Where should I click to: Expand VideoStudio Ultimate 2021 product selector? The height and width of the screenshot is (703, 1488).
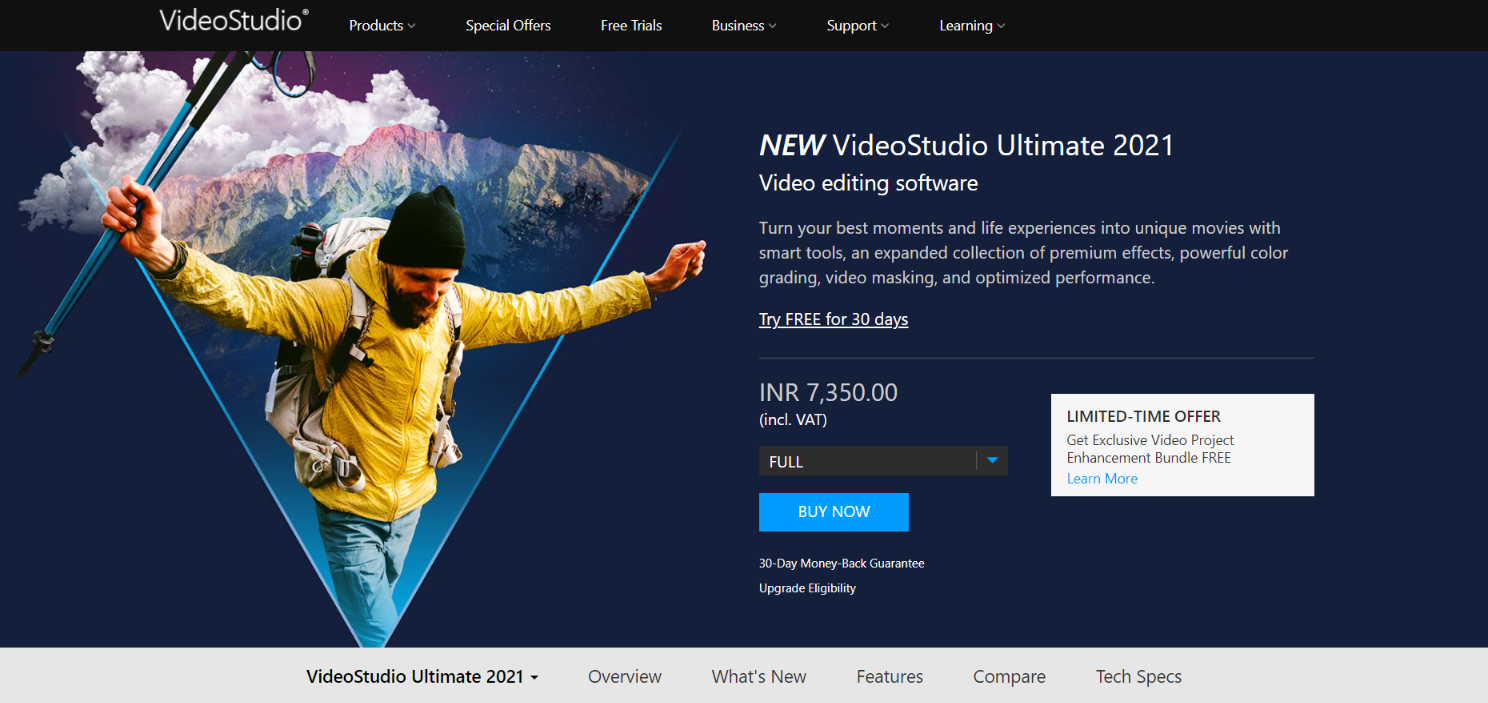coord(422,676)
